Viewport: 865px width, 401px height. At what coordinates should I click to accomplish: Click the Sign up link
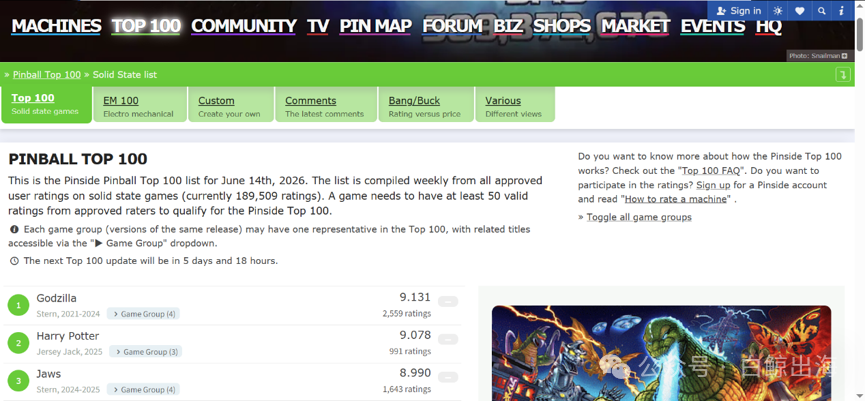[x=711, y=185]
